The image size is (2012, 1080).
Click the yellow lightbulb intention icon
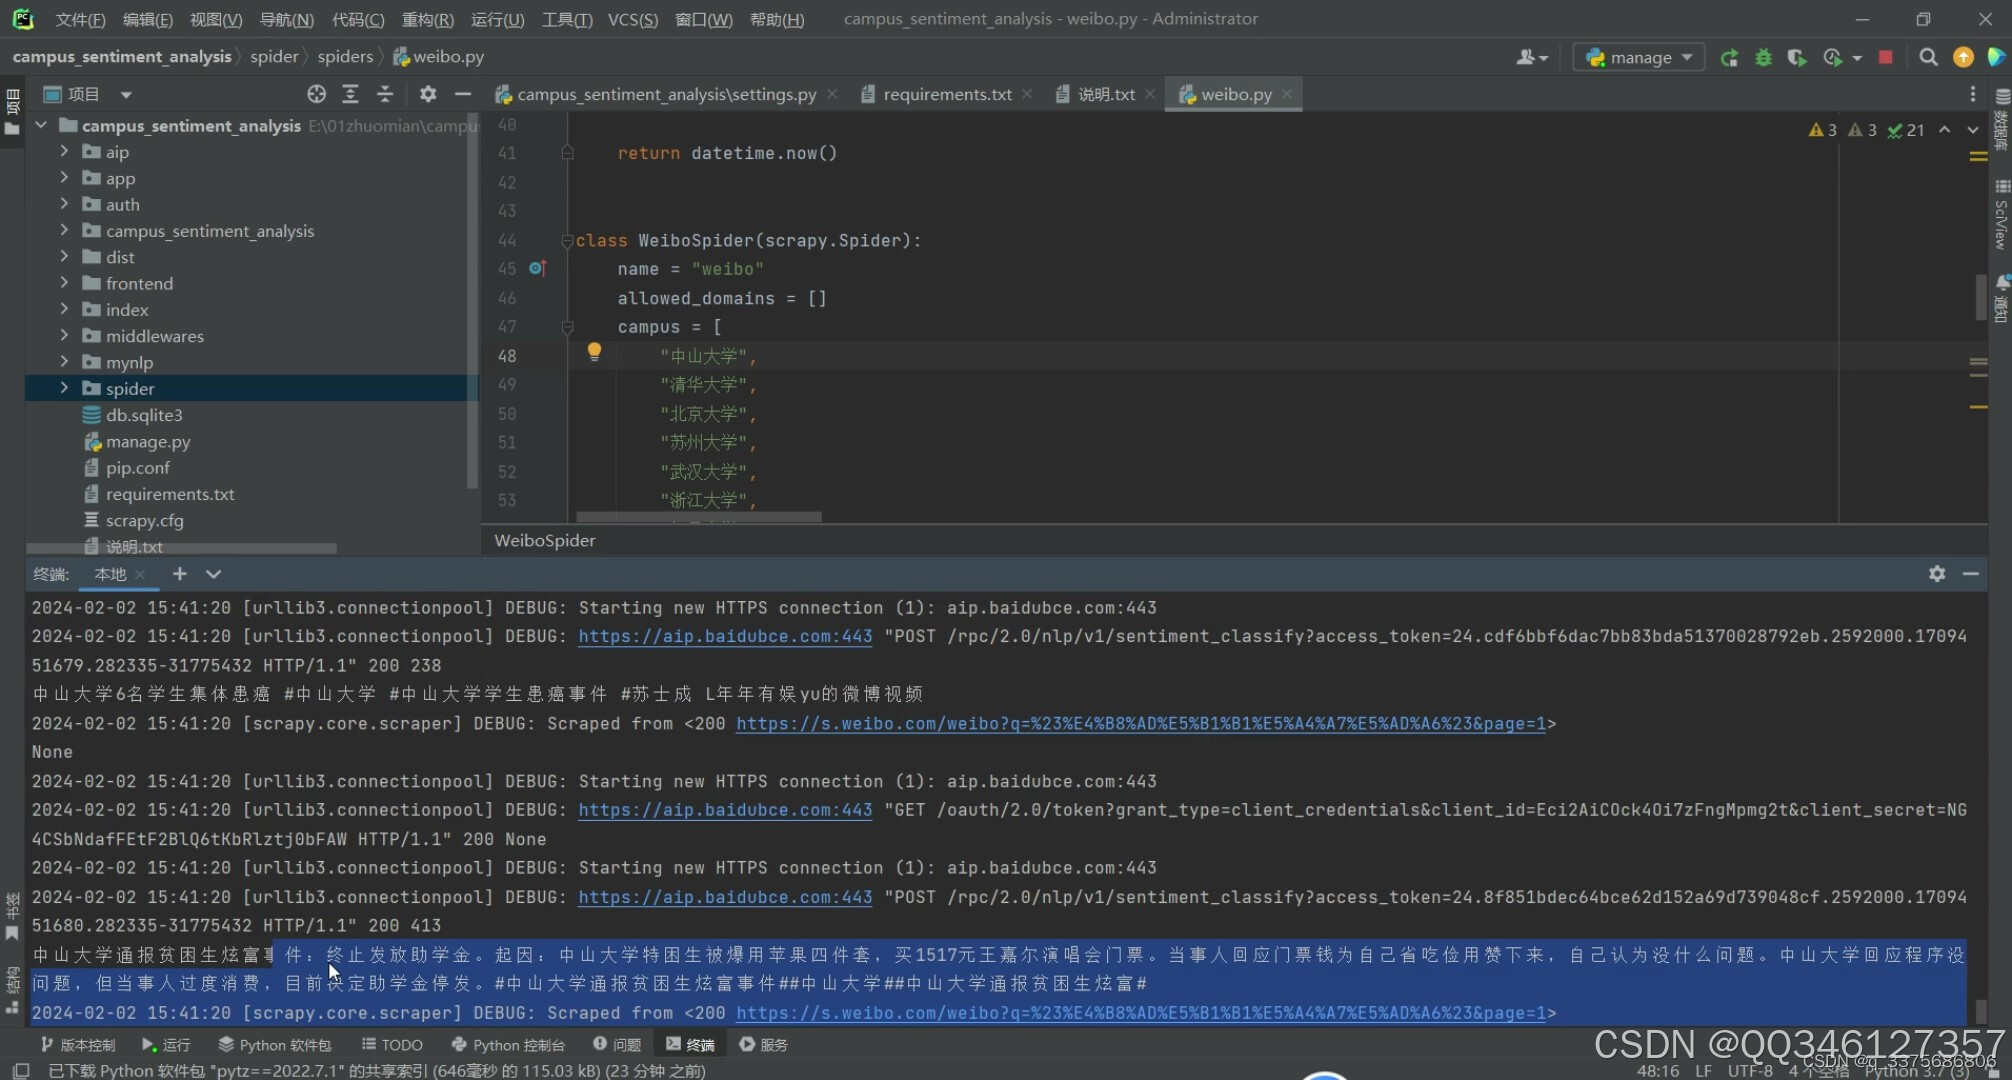pyautogui.click(x=594, y=352)
